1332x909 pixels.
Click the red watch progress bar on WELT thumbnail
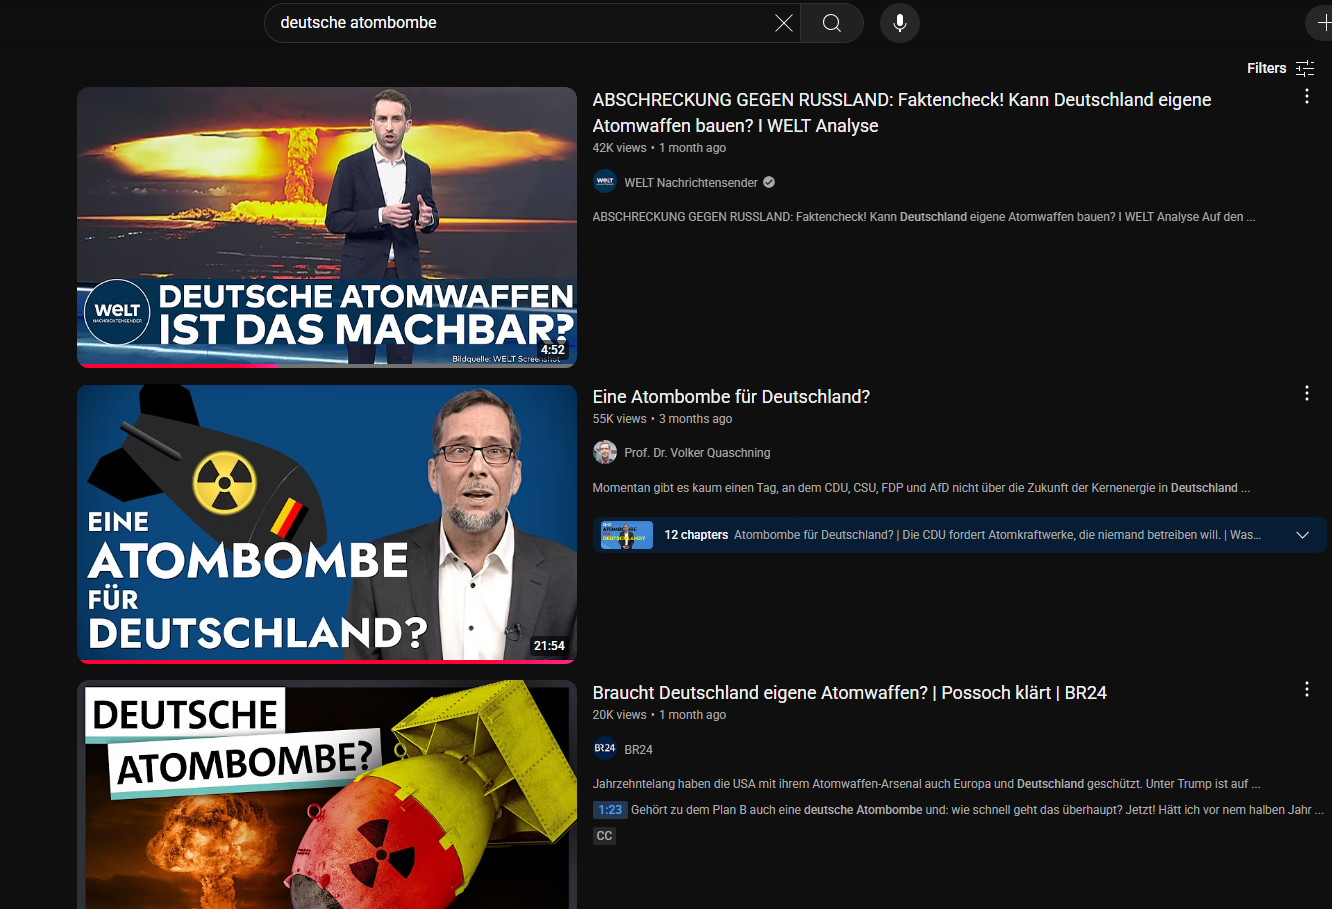pos(178,366)
